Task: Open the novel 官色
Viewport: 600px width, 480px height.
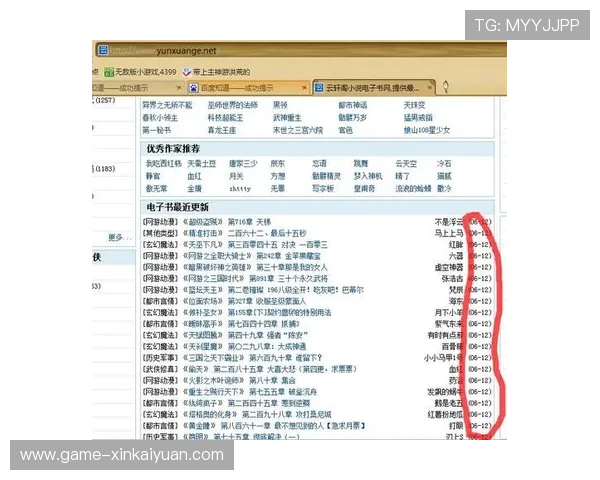Action: click(x=345, y=131)
